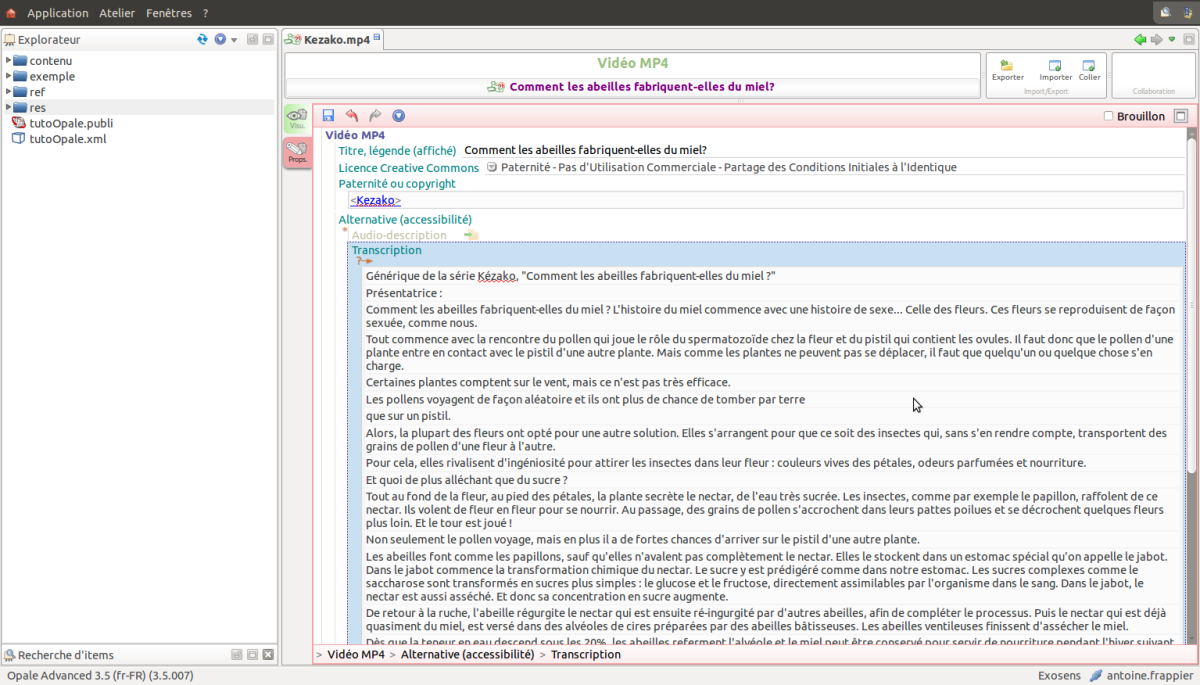Viewport: 1200px width, 685px height.
Task: Enable the Brouillon checkbox
Action: (x=1108, y=116)
